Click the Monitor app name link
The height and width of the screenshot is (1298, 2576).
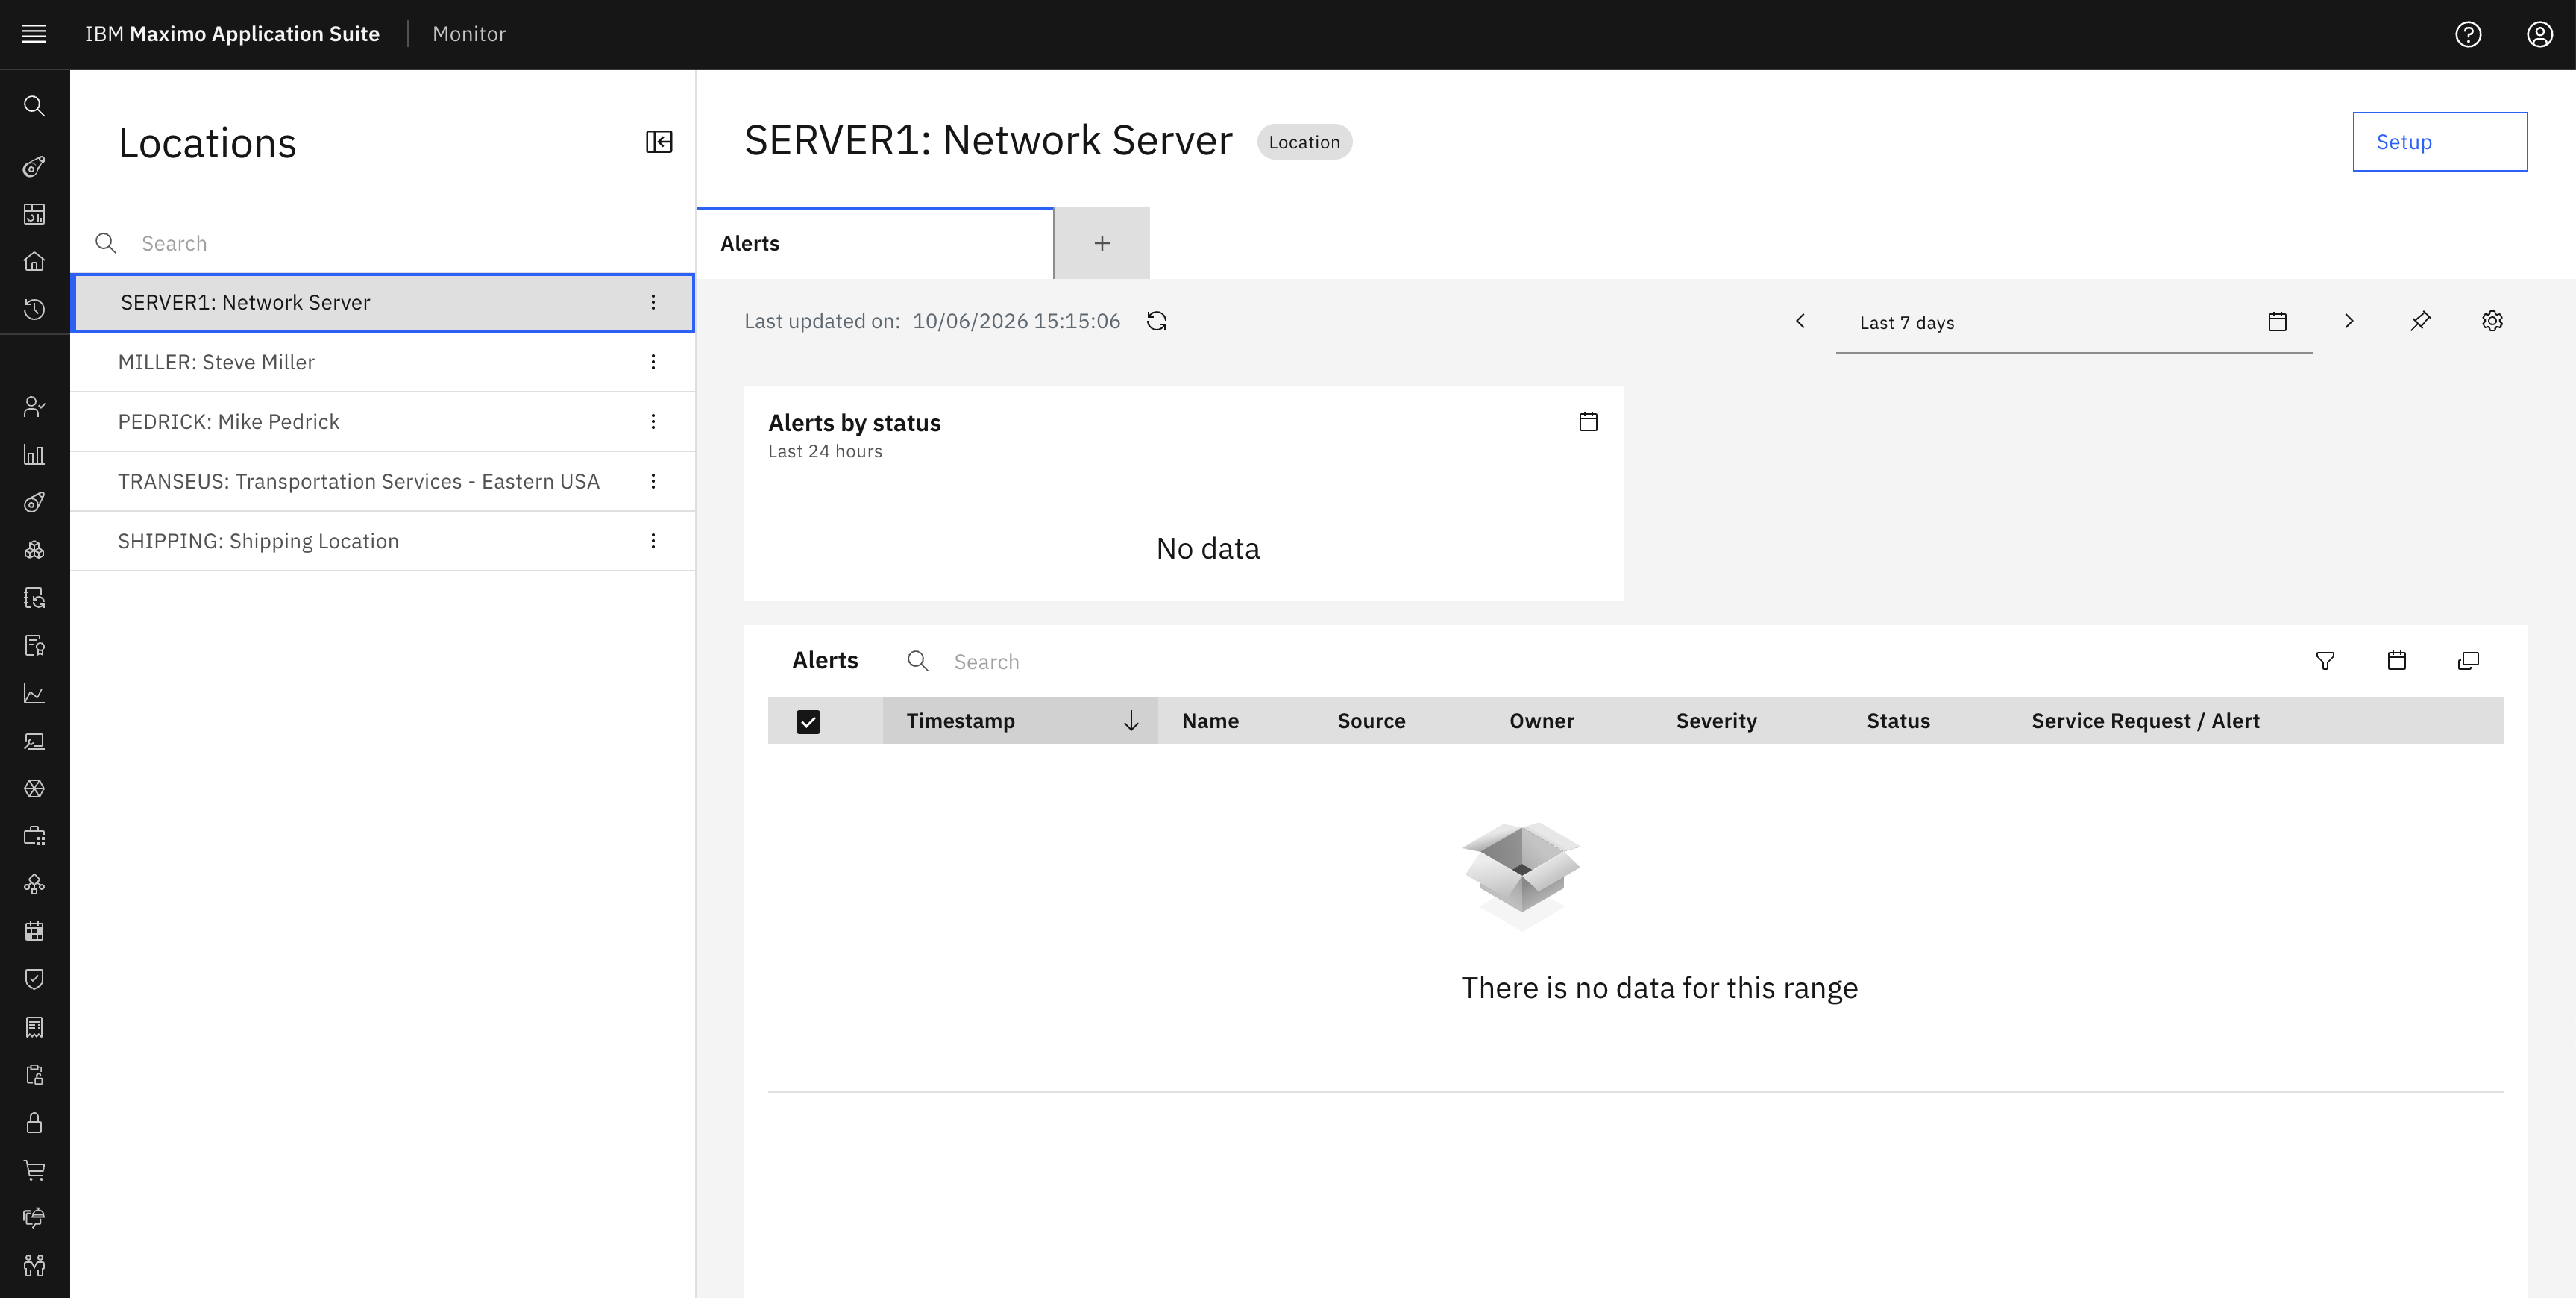tap(469, 34)
